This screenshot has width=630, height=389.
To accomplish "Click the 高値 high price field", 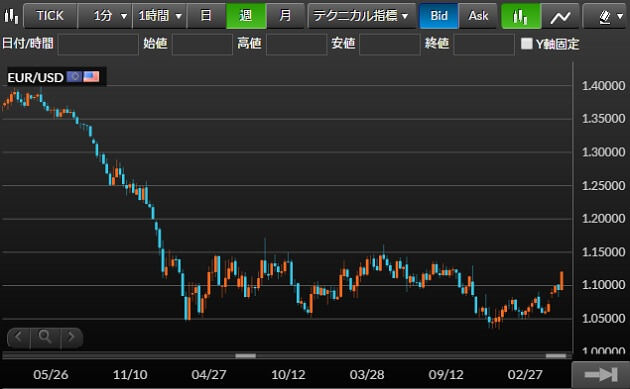I will click(296, 44).
